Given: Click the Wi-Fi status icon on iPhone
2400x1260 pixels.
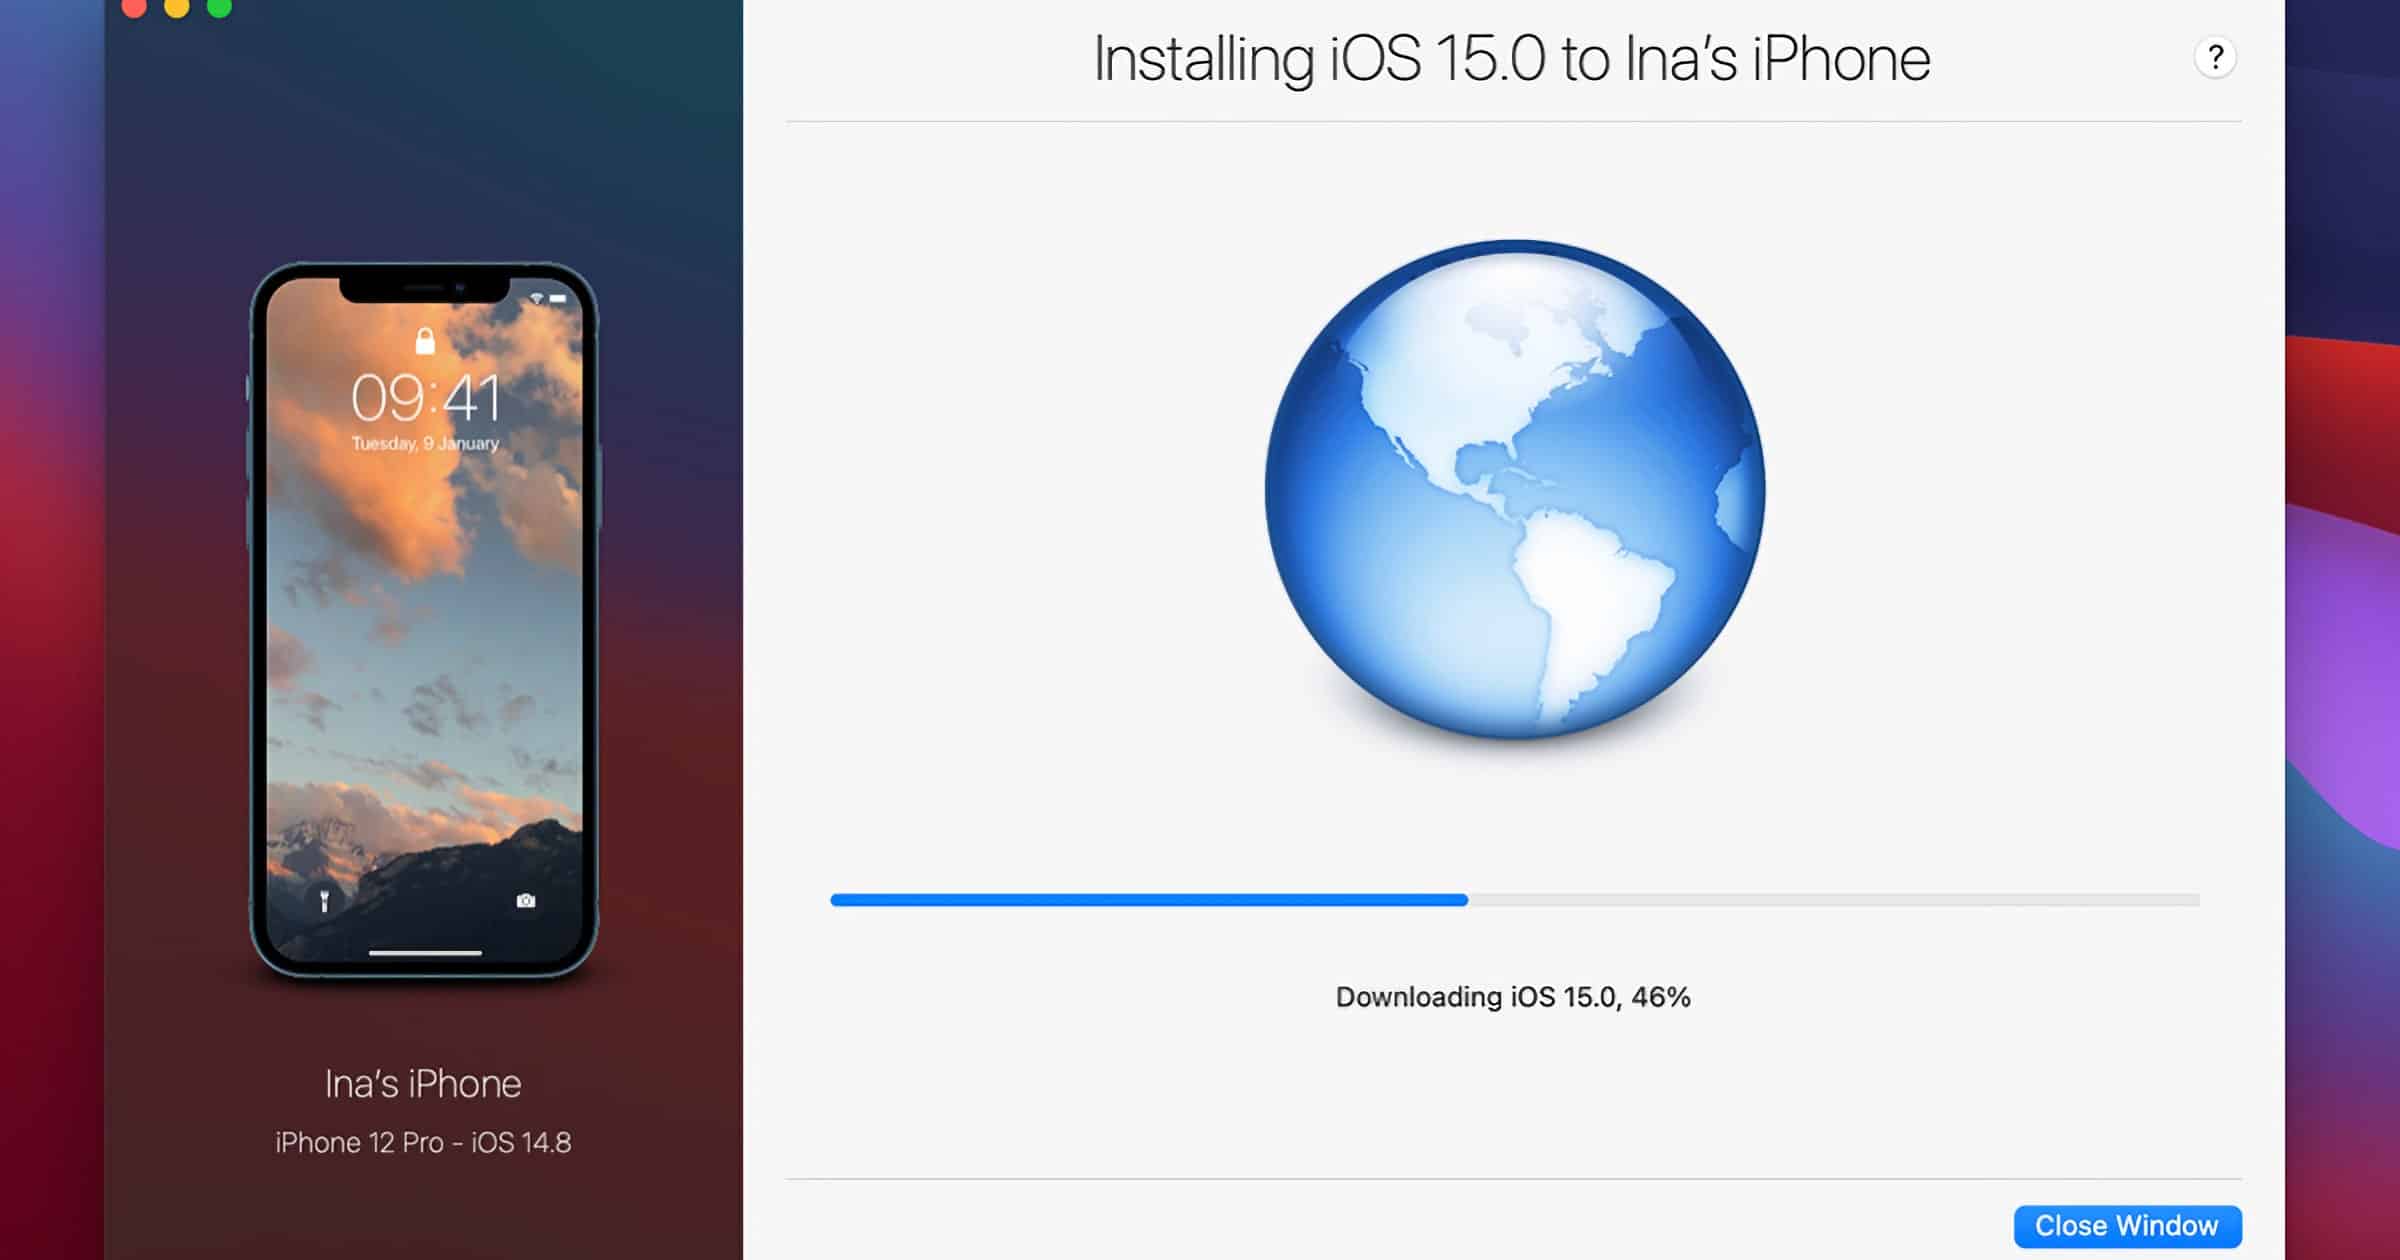Looking at the screenshot, I should (x=537, y=299).
